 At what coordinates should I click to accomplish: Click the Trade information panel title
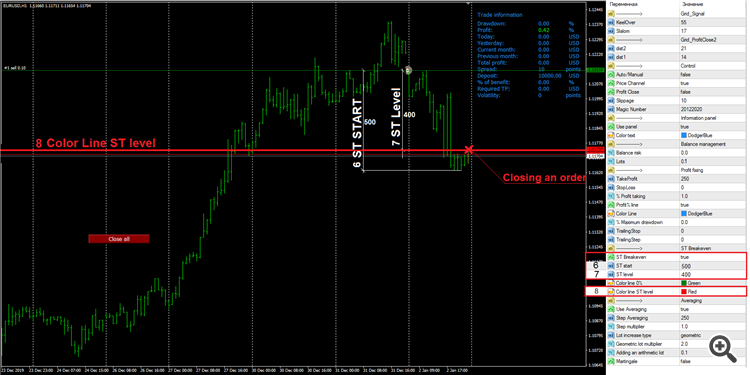(500, 15)
